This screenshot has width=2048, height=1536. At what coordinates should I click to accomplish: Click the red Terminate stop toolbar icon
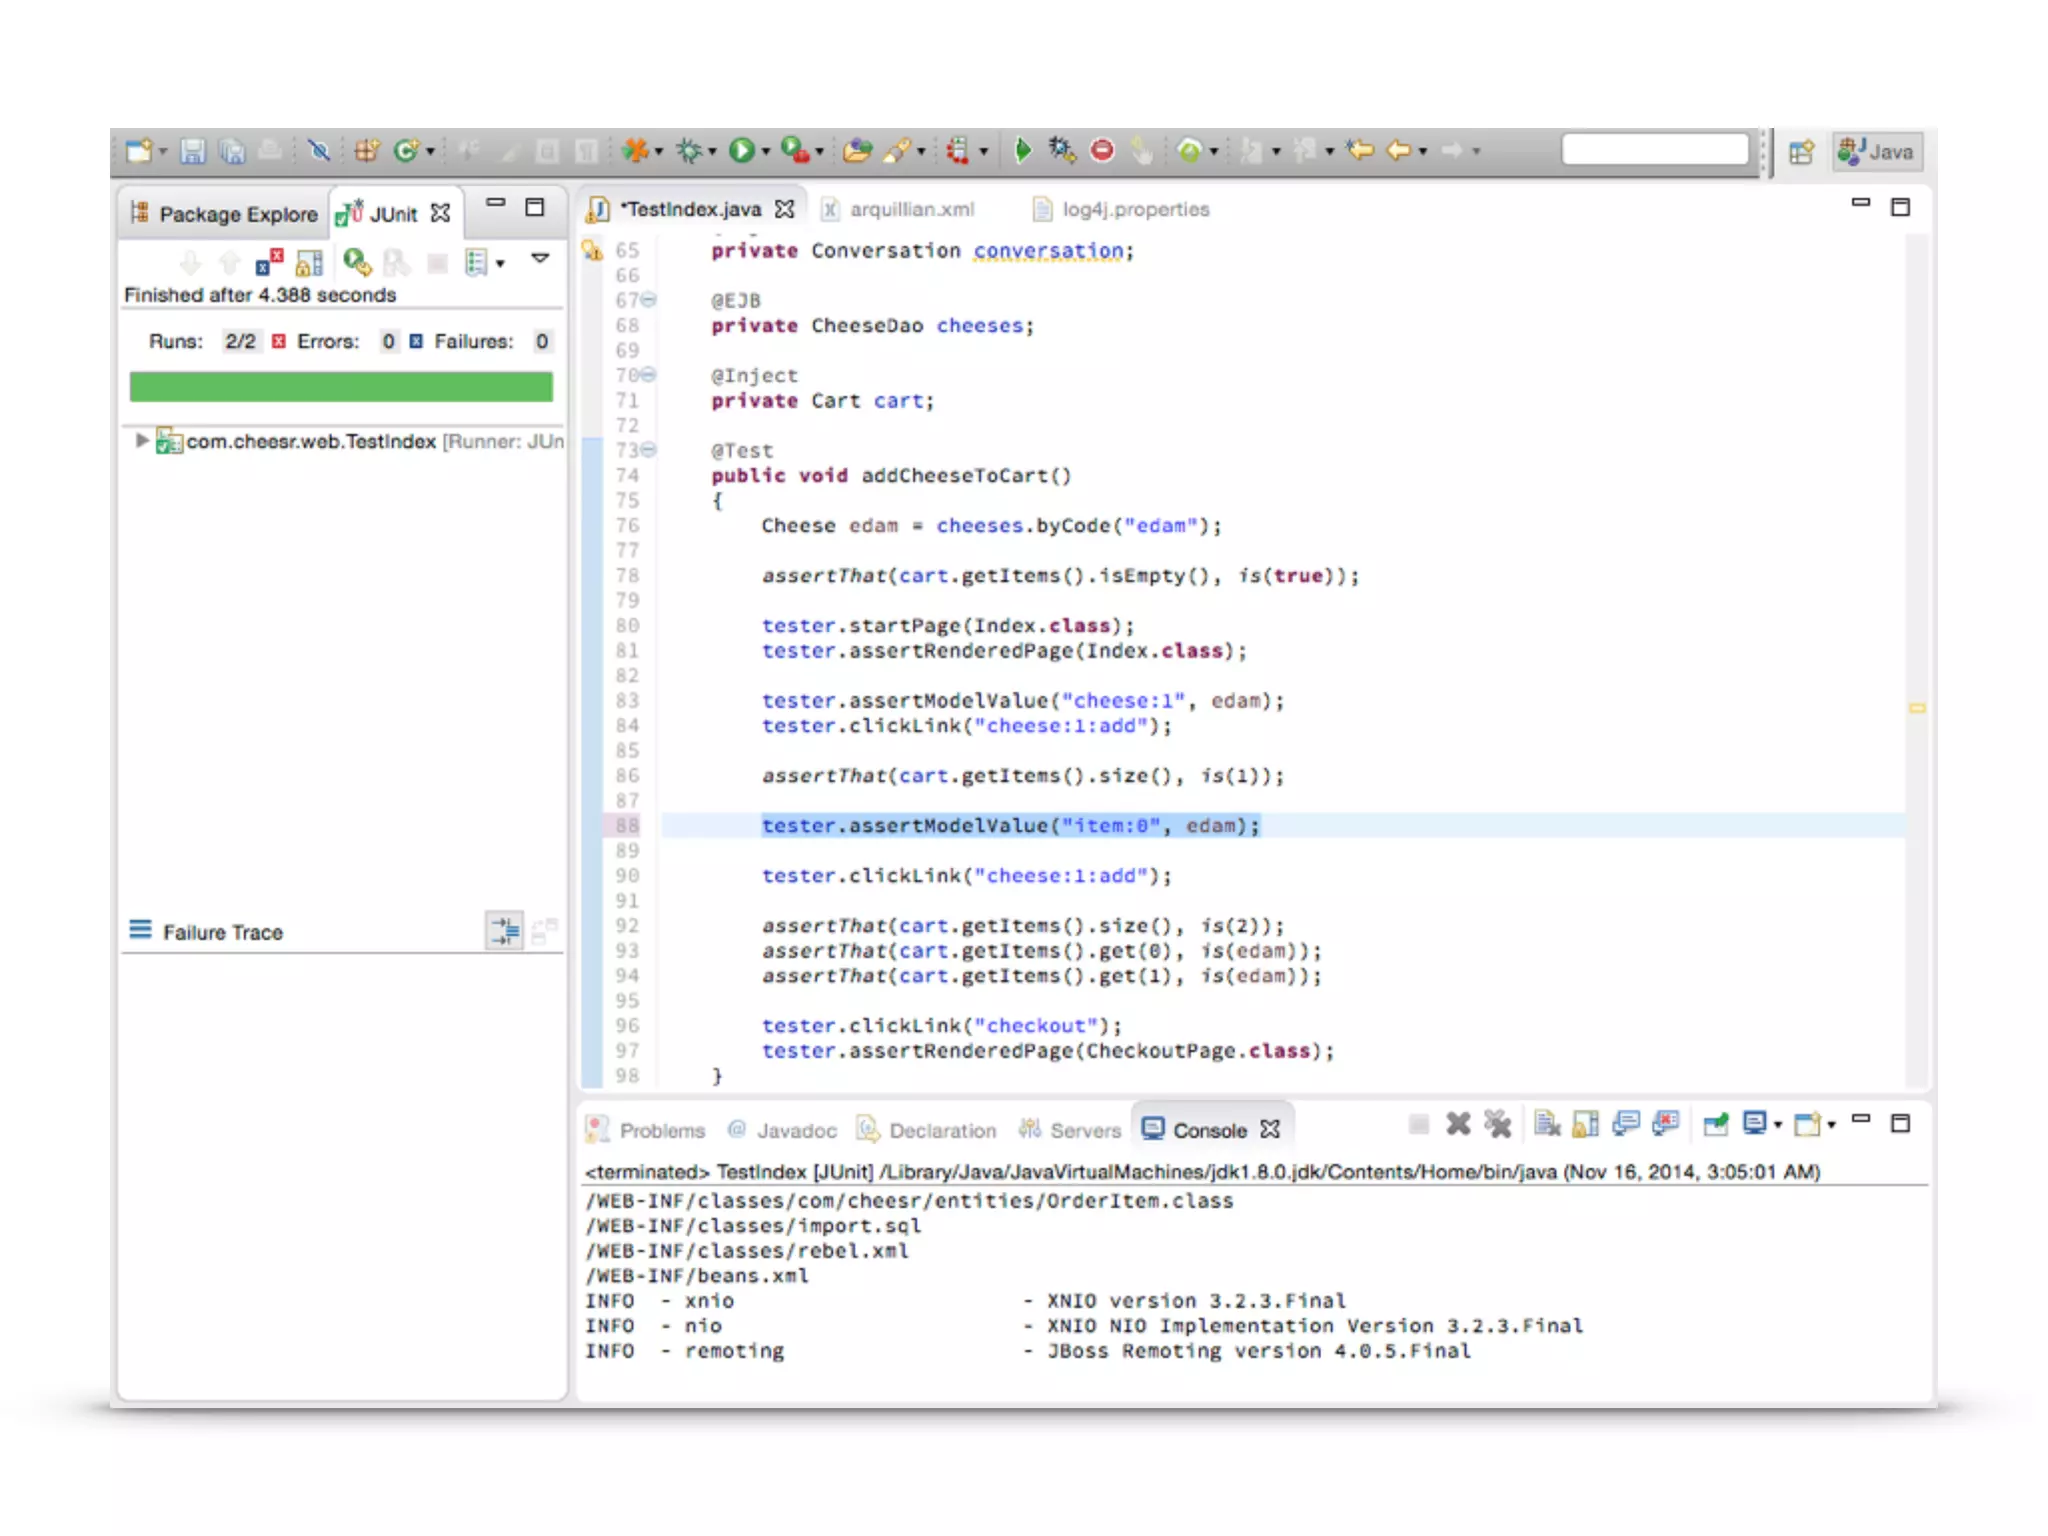tap(1102, 151)
